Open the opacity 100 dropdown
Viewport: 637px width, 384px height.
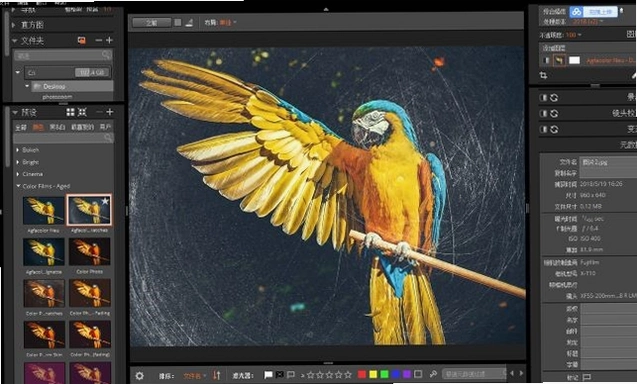(x=573, y=35)
